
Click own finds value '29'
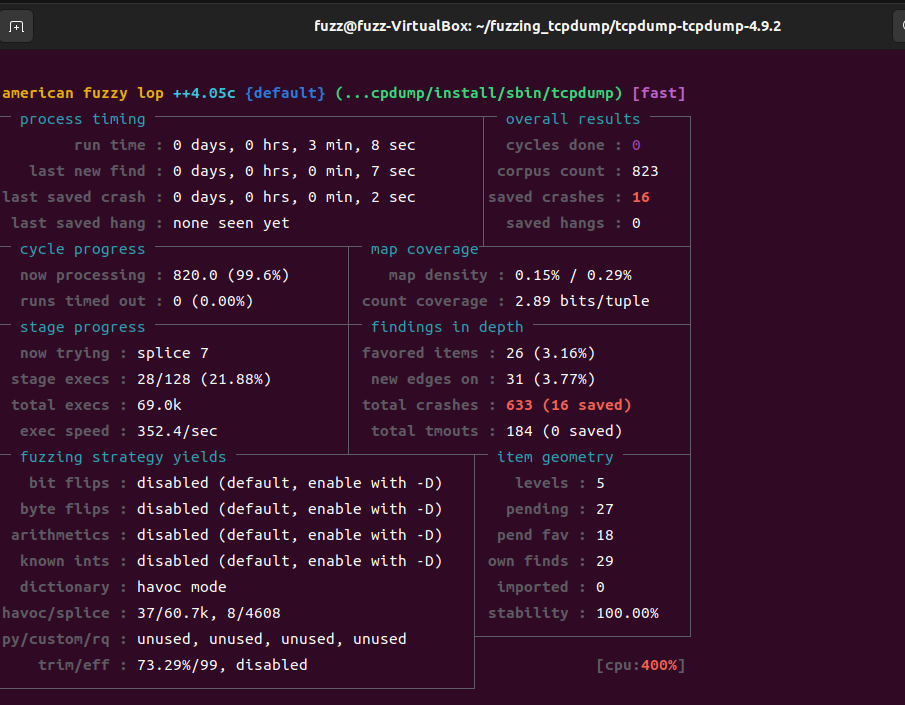(605, 561)
